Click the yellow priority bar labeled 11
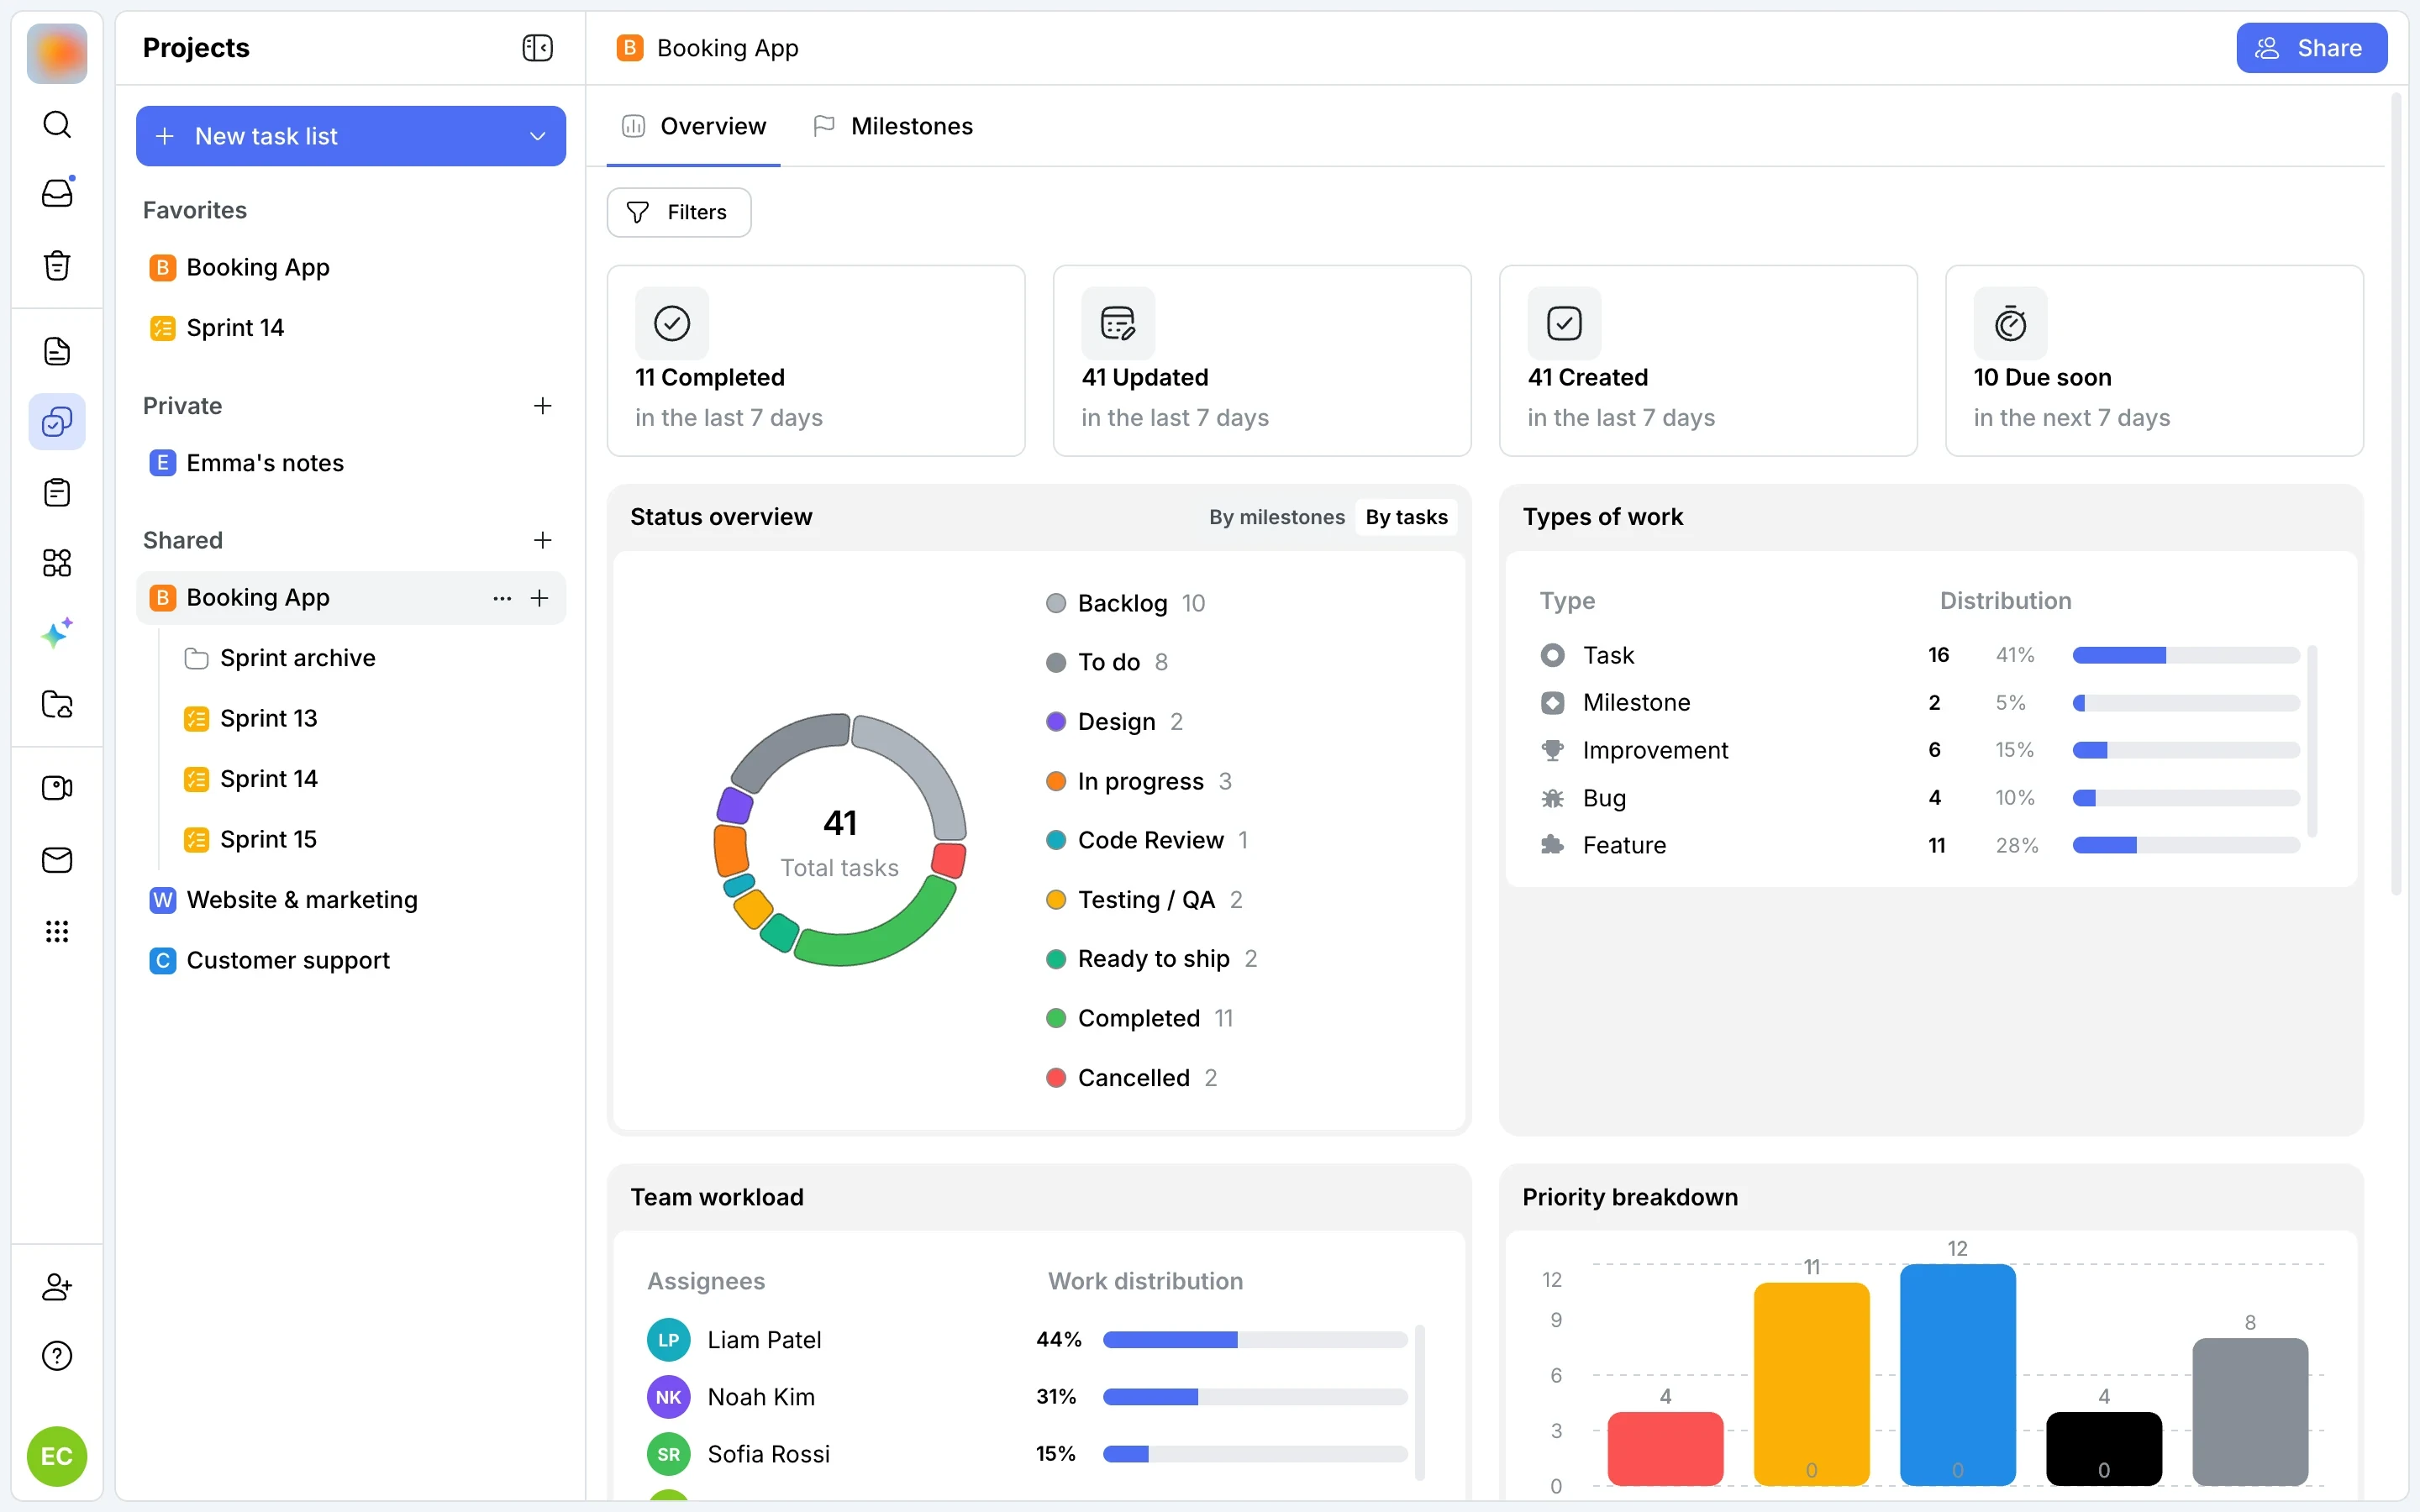2420x1512 pixels. click(x=1811, y=1384)
